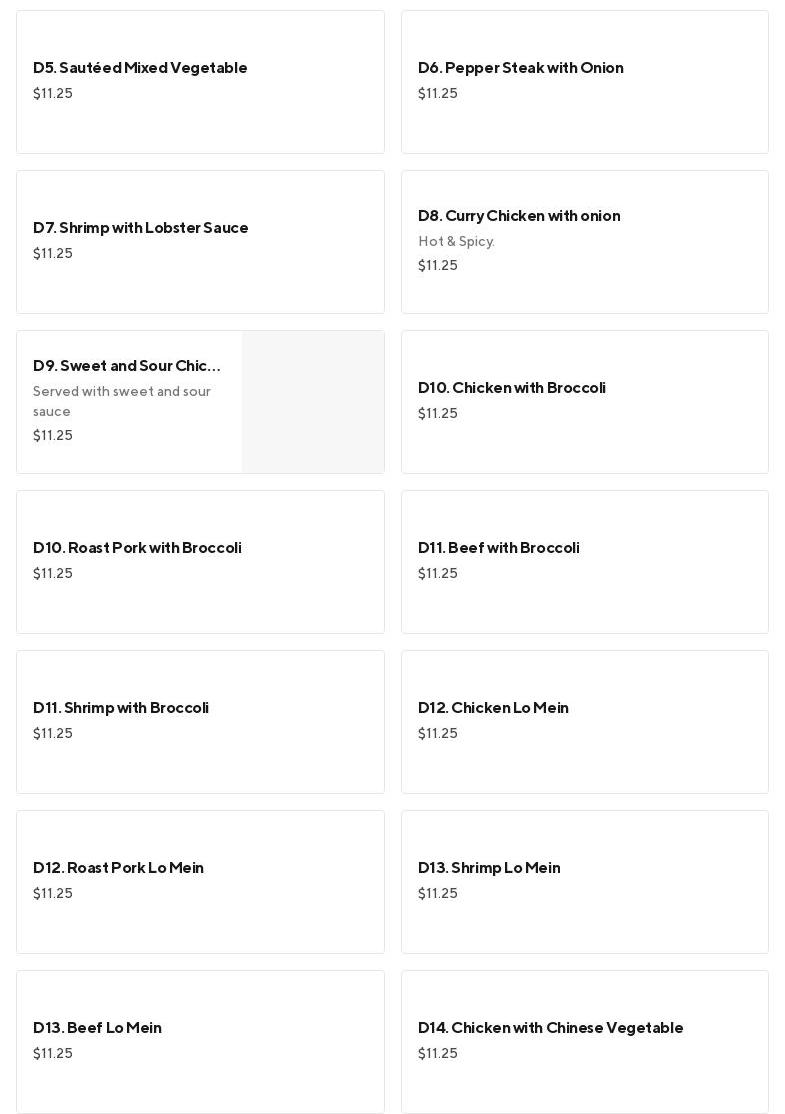
Task: Open D8. Curry Chicken with onion
Action: [x=519, y=216]
